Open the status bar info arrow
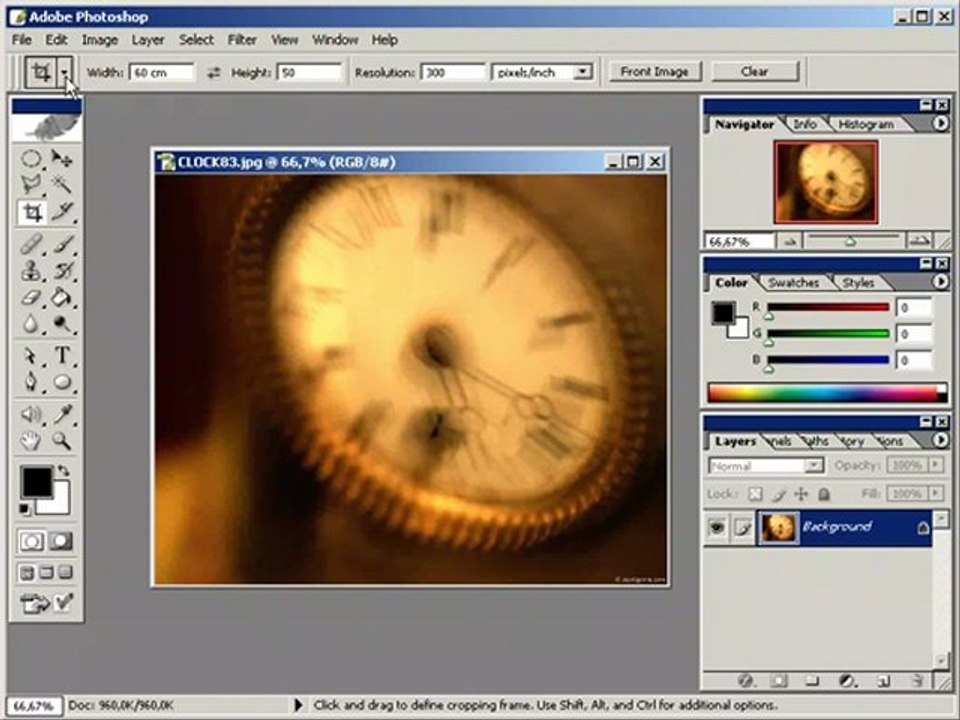This screenshot has height=720, width=960. tap(298, 705)
